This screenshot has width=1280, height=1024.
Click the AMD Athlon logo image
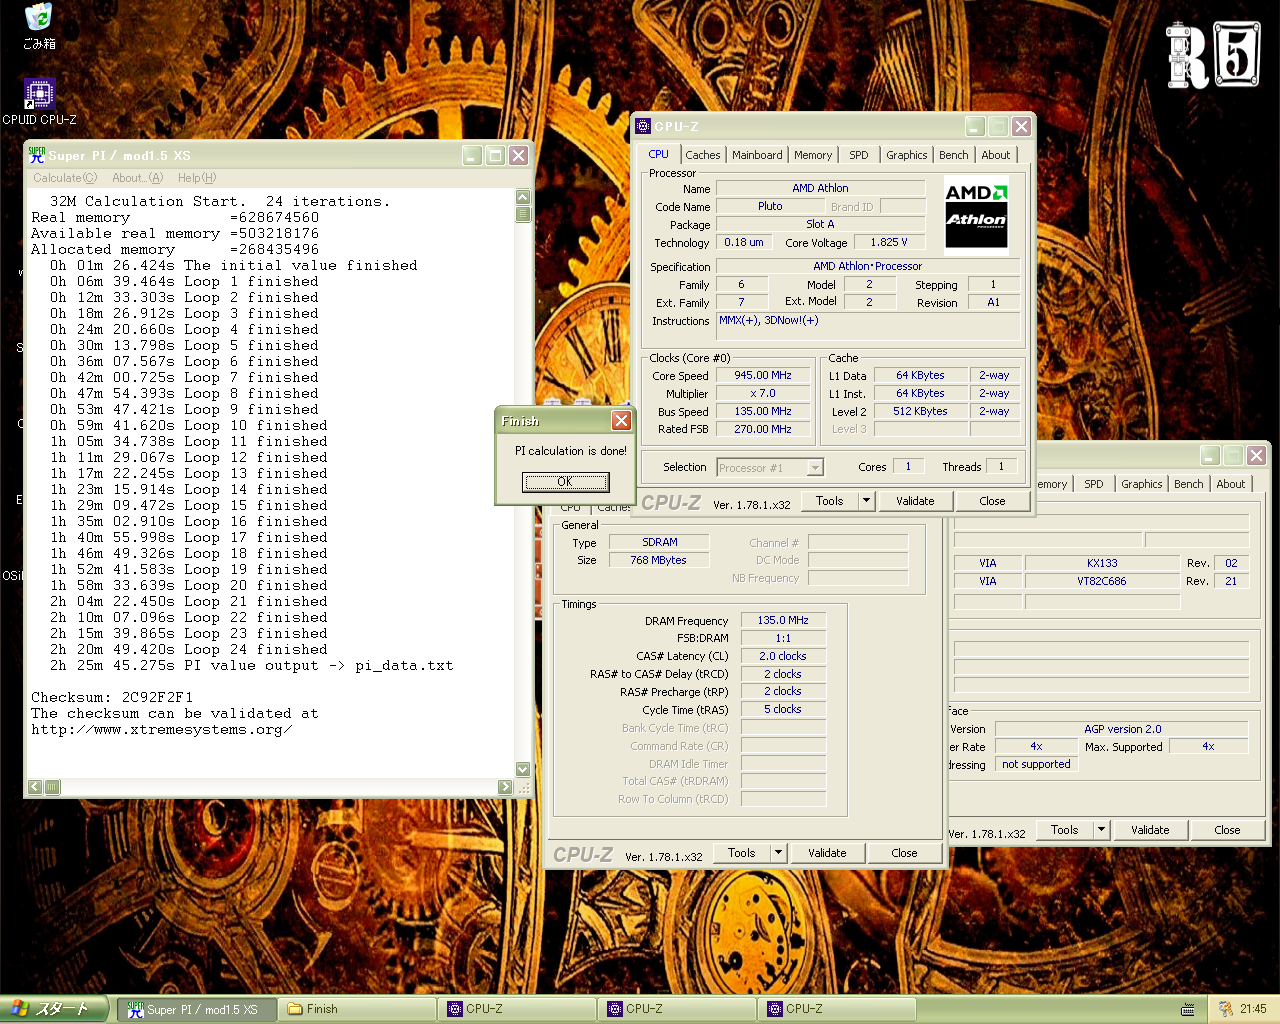click(x=976, y=215)
